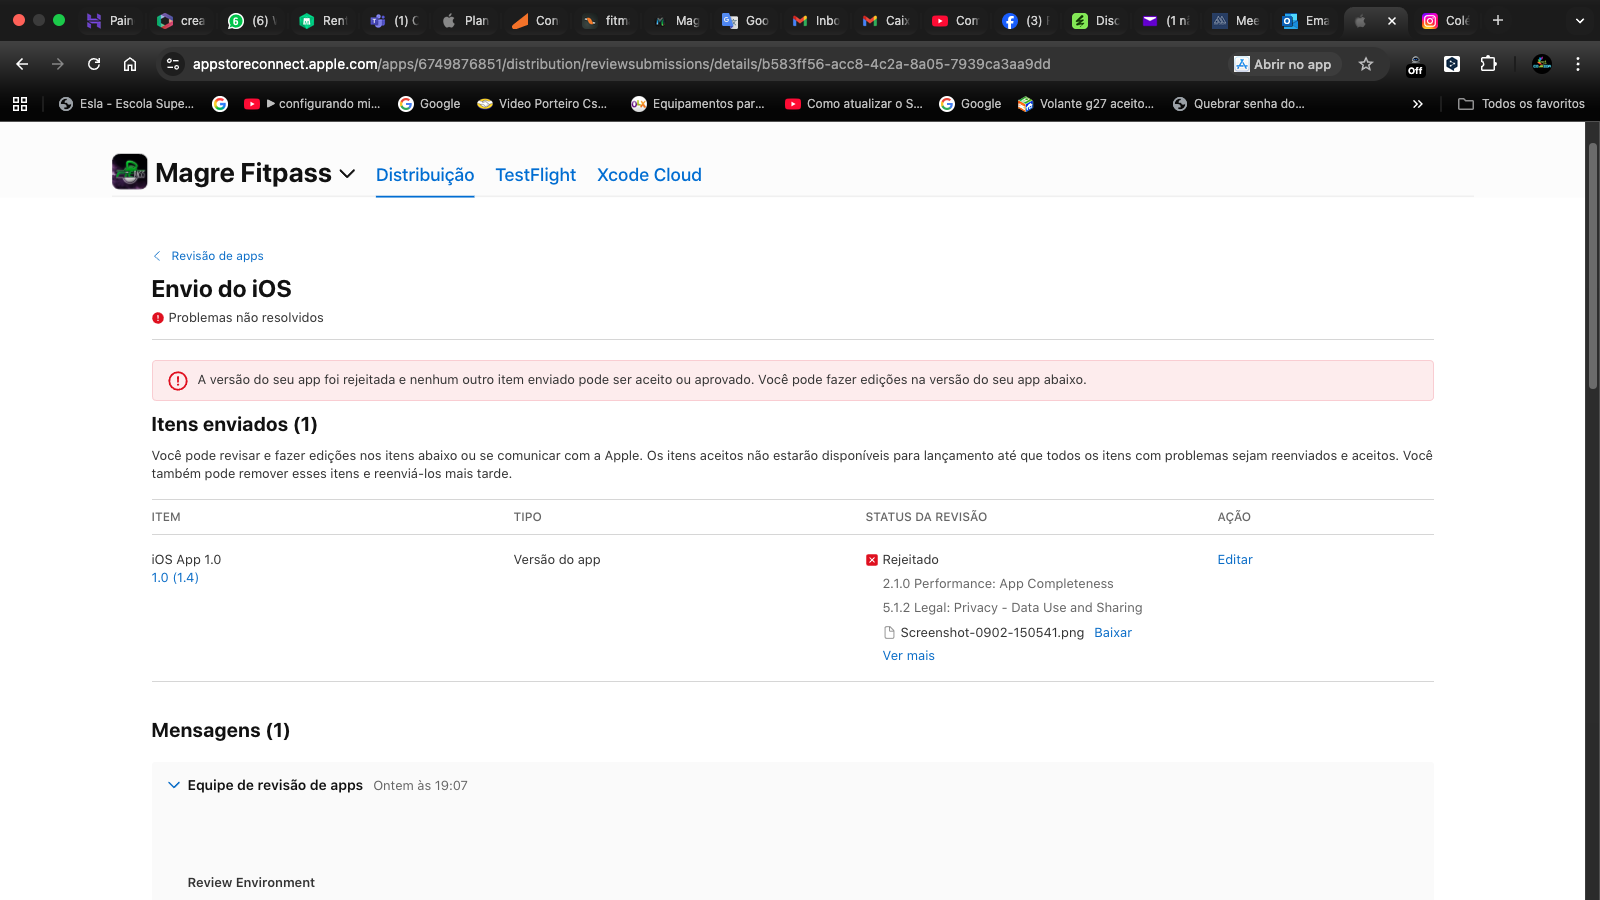The image size is (1600, 900).
Task: Close the current App Store Connect tab
Action: pyautogui.click(x=1391, y=21)
